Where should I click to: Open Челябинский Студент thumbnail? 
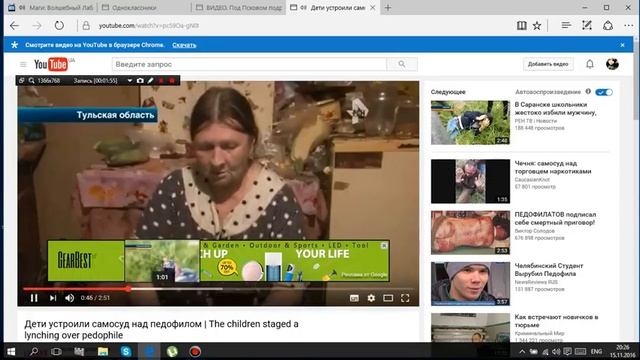coord(470,284)
